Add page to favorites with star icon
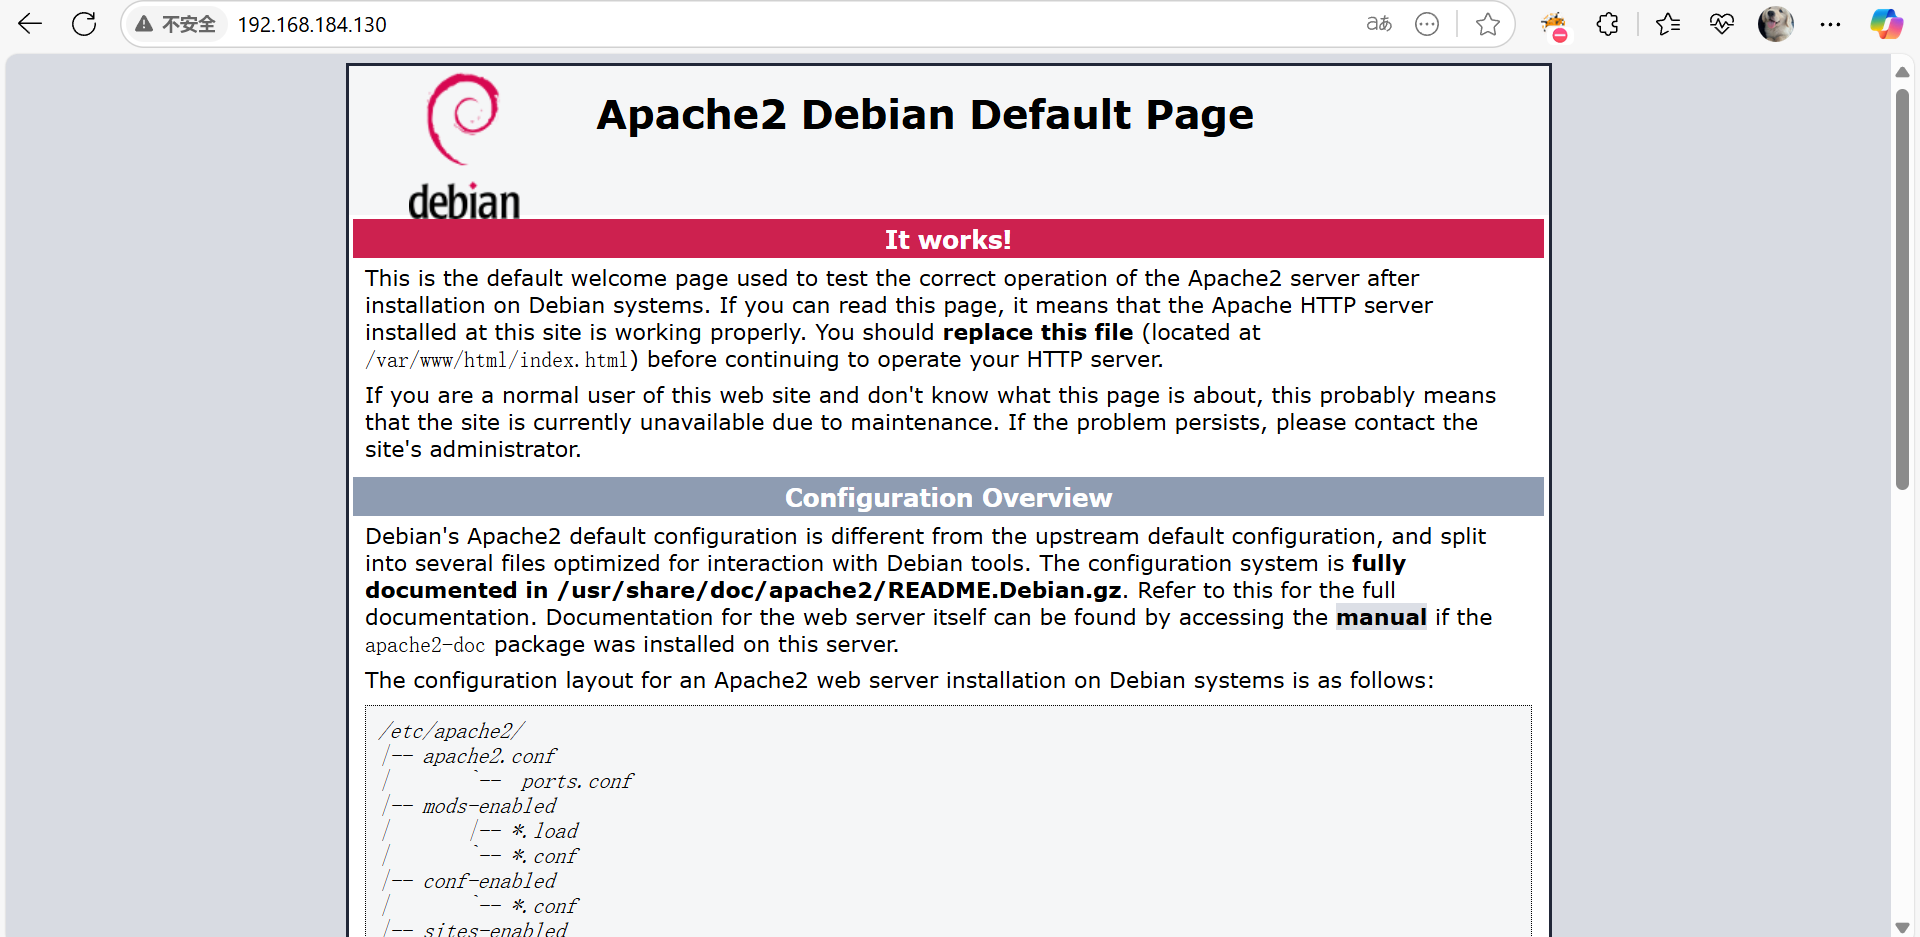The height and width of the screenshot is (937, 1920). coord(1488,24)
